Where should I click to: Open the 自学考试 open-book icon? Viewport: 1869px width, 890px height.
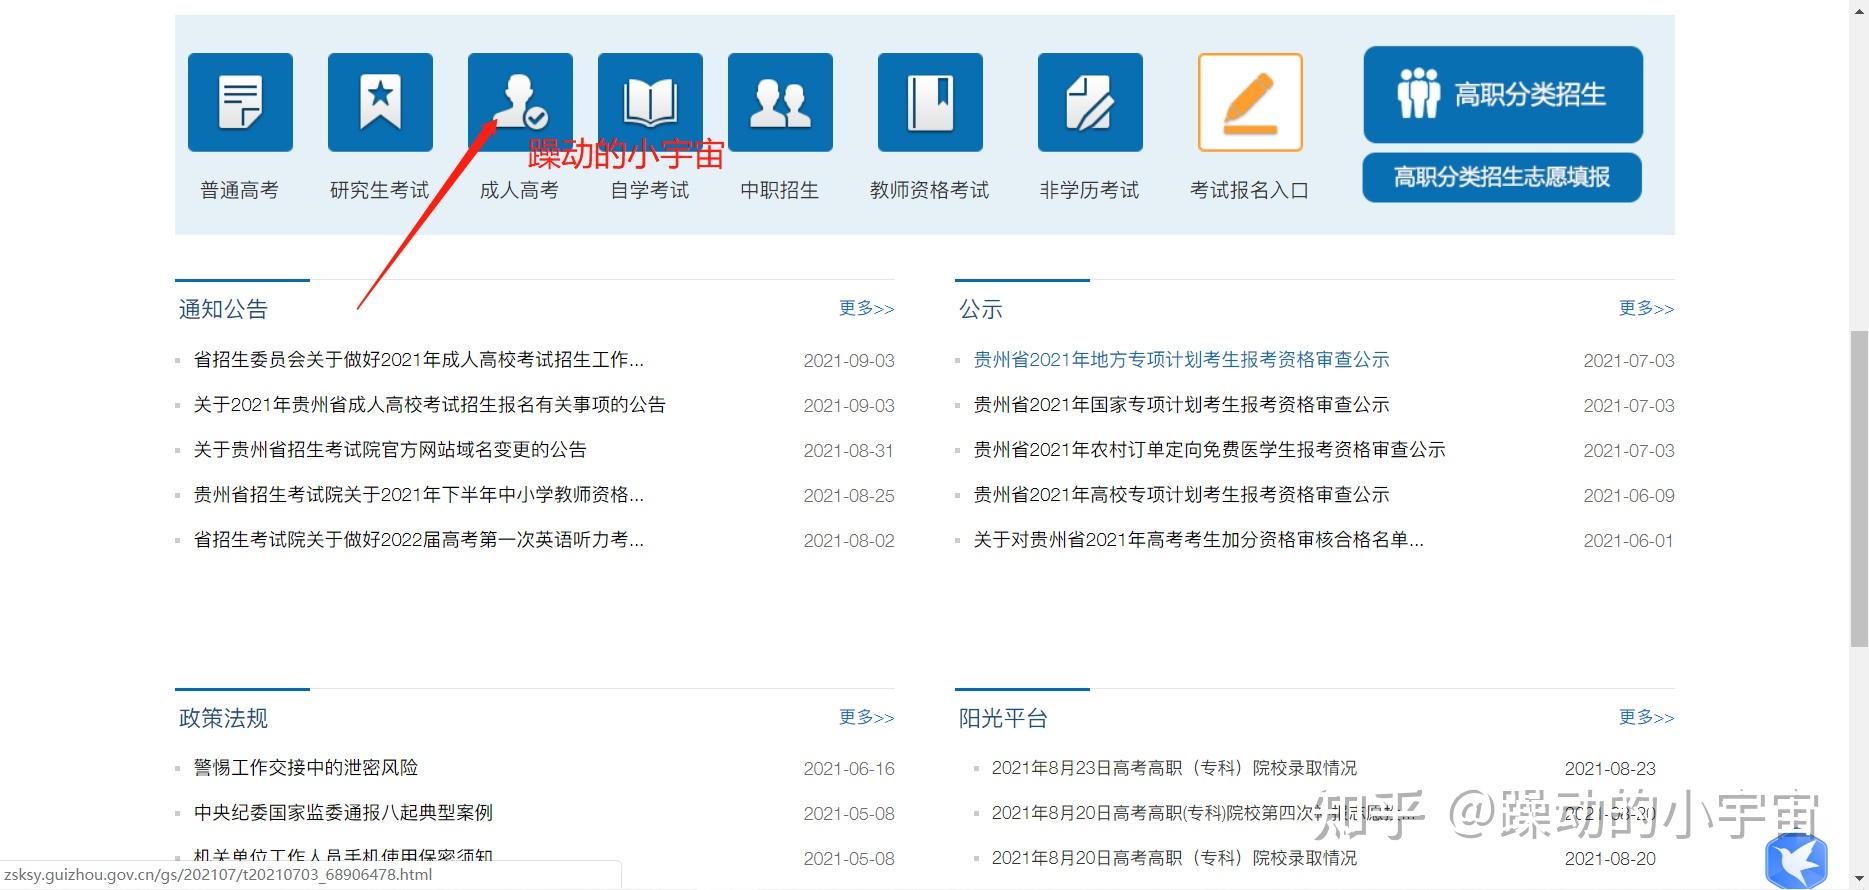(650, 102)
